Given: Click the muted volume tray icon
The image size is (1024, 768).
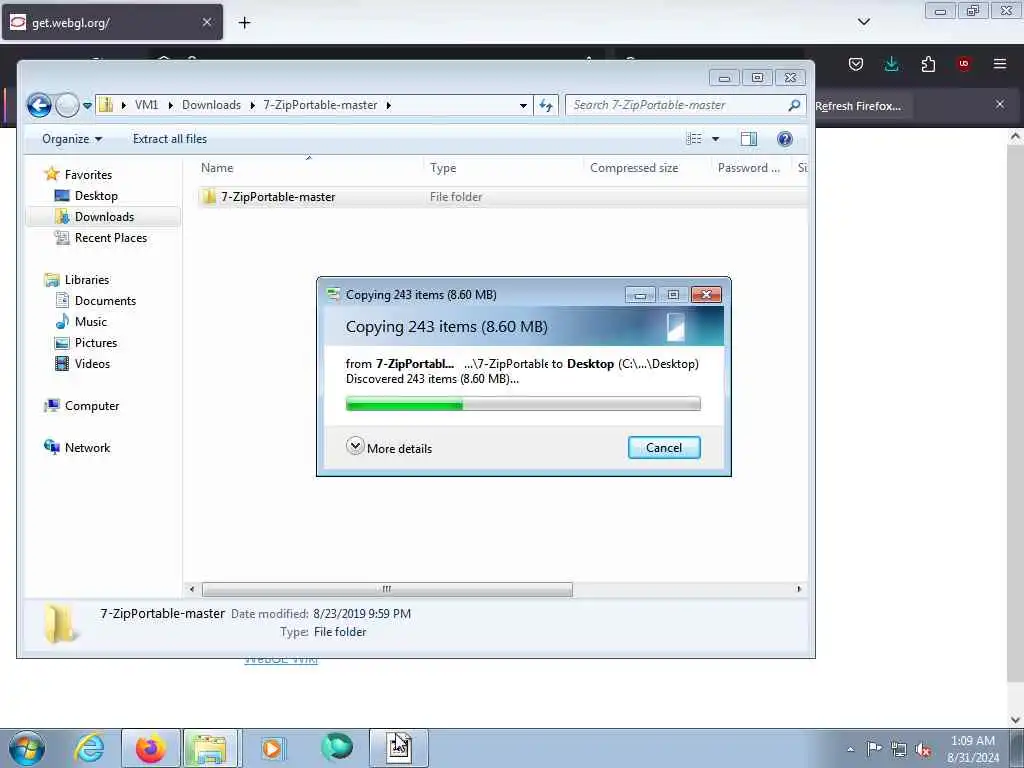Looking at the screenshot, I should [x=923, y=750].
